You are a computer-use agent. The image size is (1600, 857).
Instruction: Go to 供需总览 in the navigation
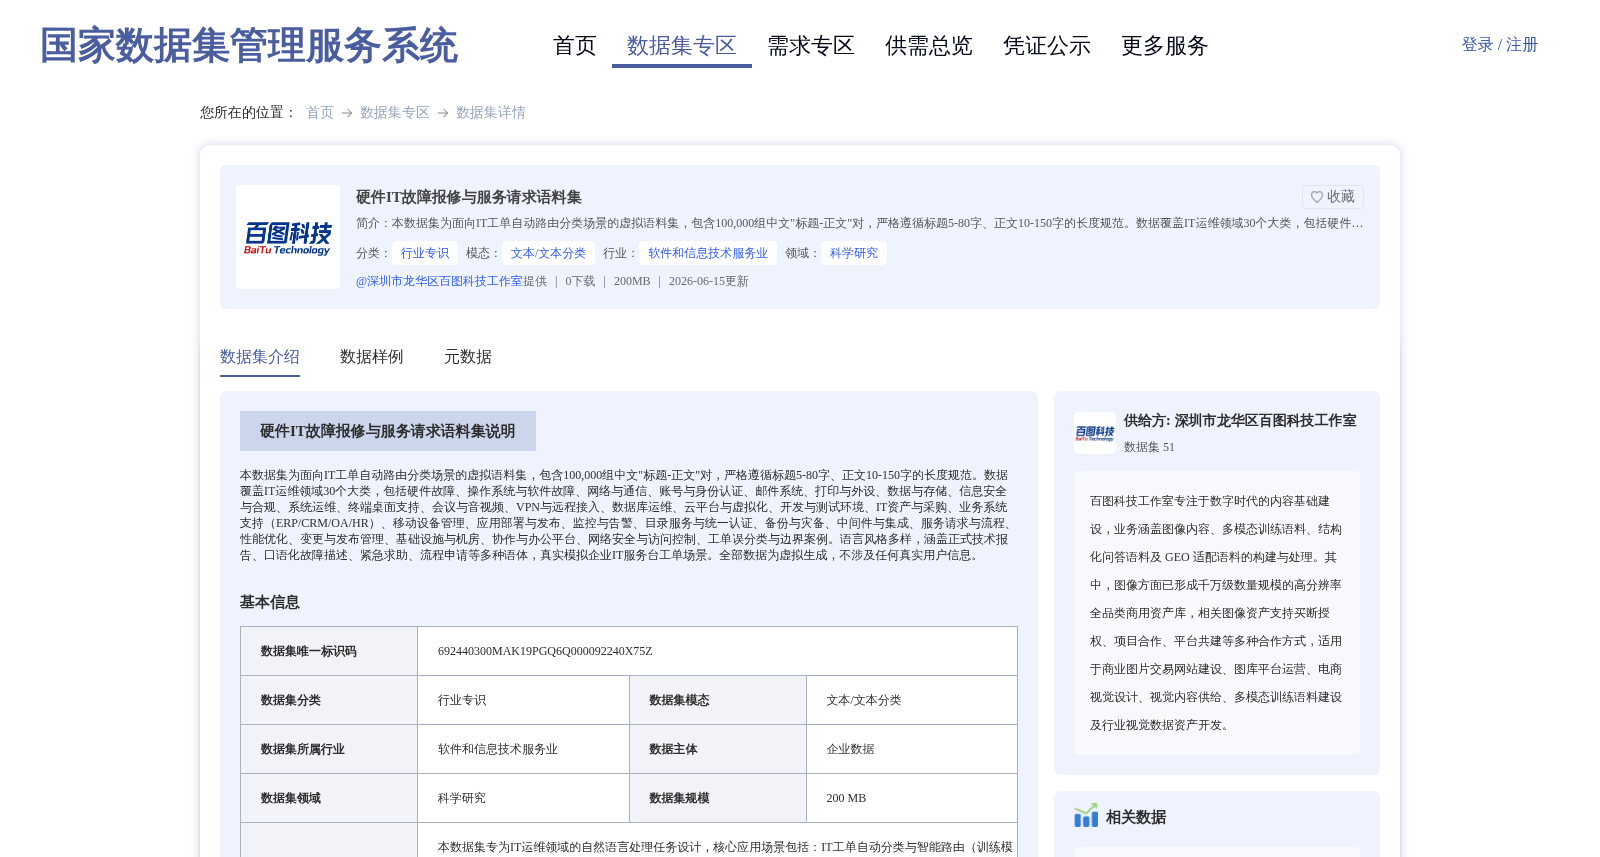click(929, 46)
